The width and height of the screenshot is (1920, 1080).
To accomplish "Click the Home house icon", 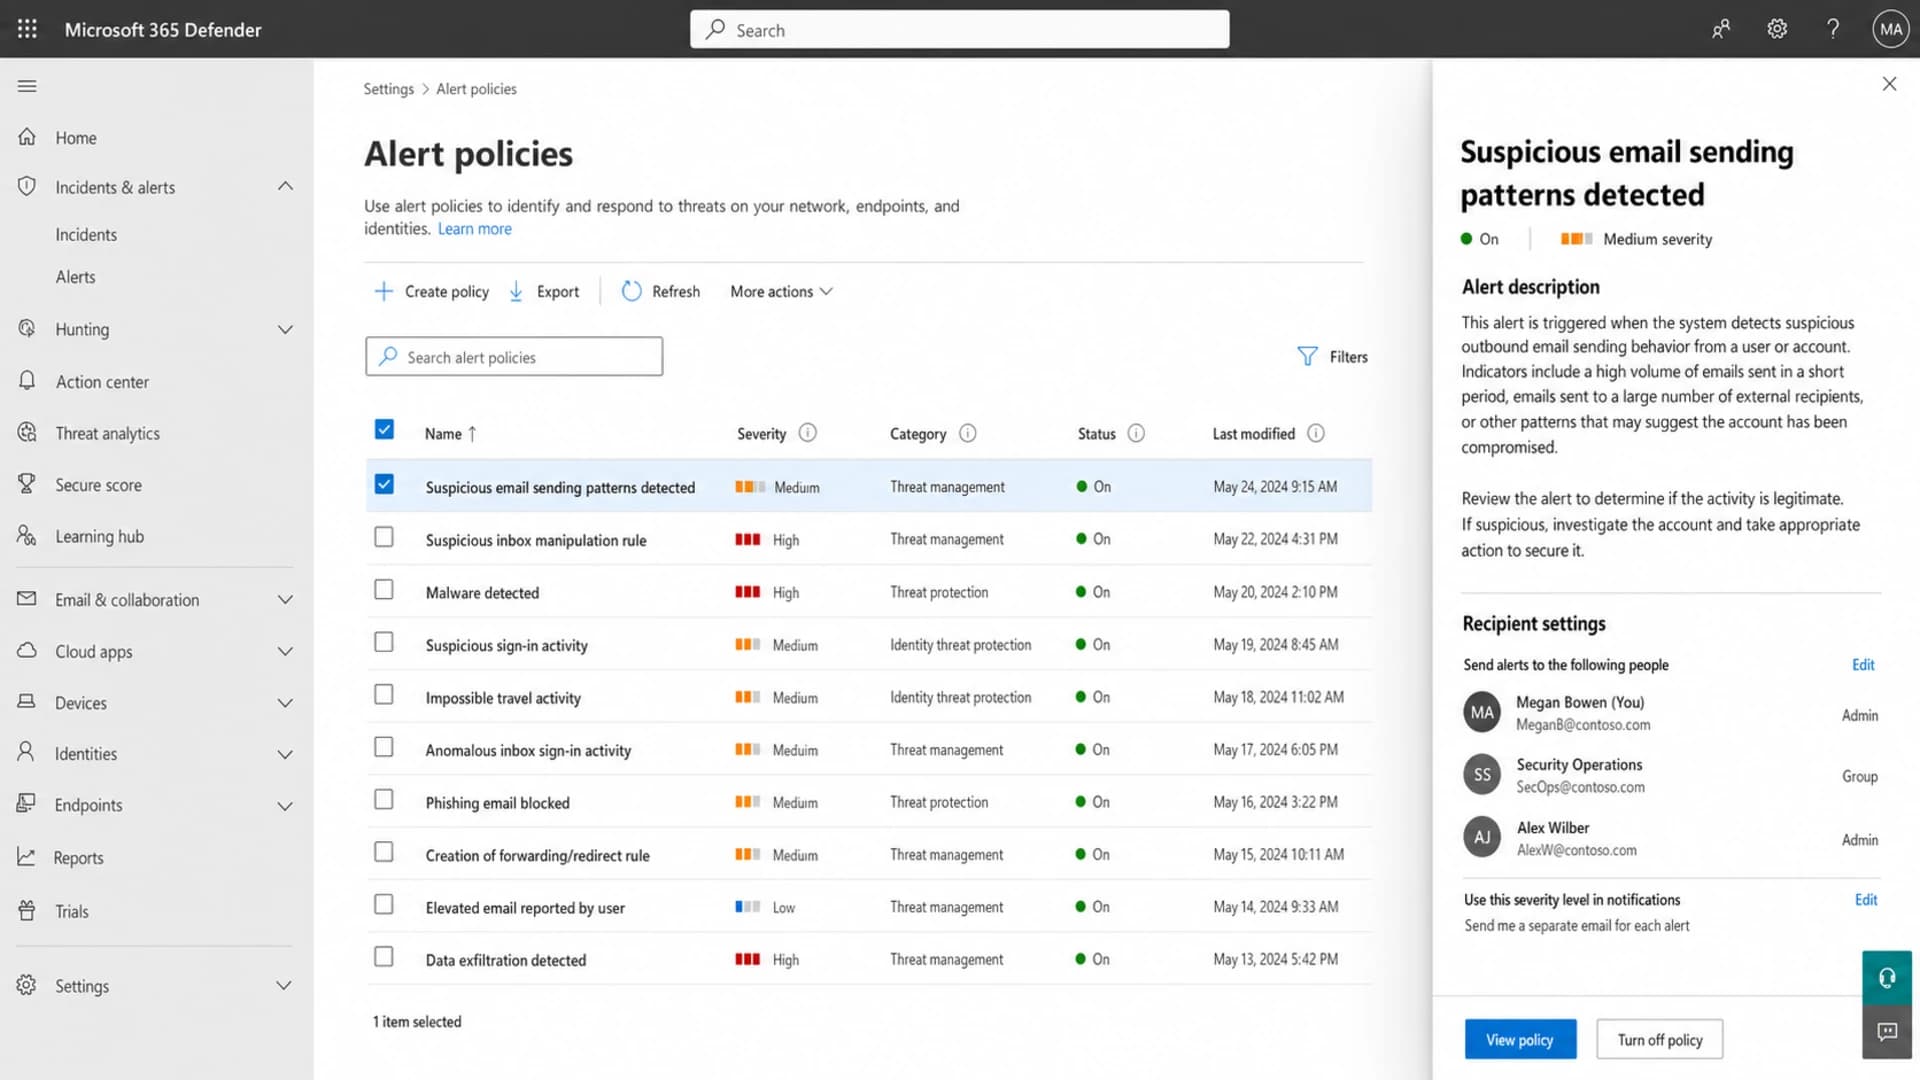I will pyautogui.click(x=27, y=137).
